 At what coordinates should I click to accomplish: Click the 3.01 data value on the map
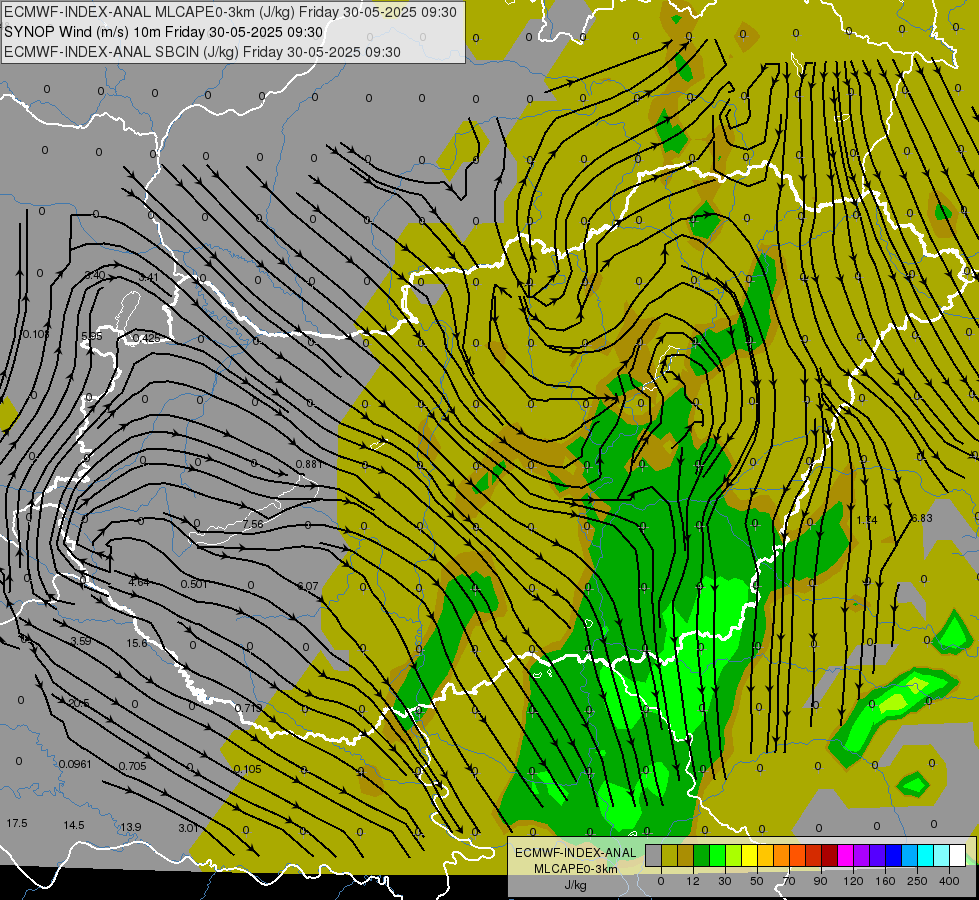tap(188, 828)
